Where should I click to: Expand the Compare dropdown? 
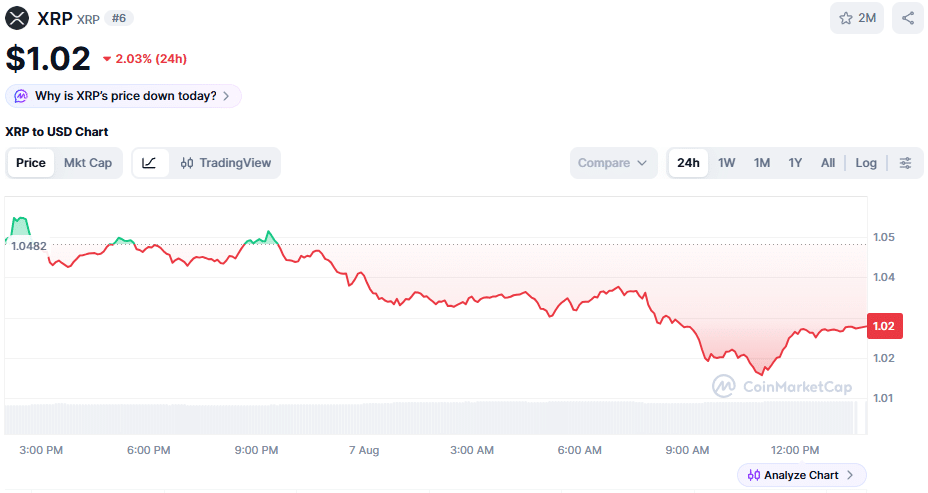(x=613, y=163)
